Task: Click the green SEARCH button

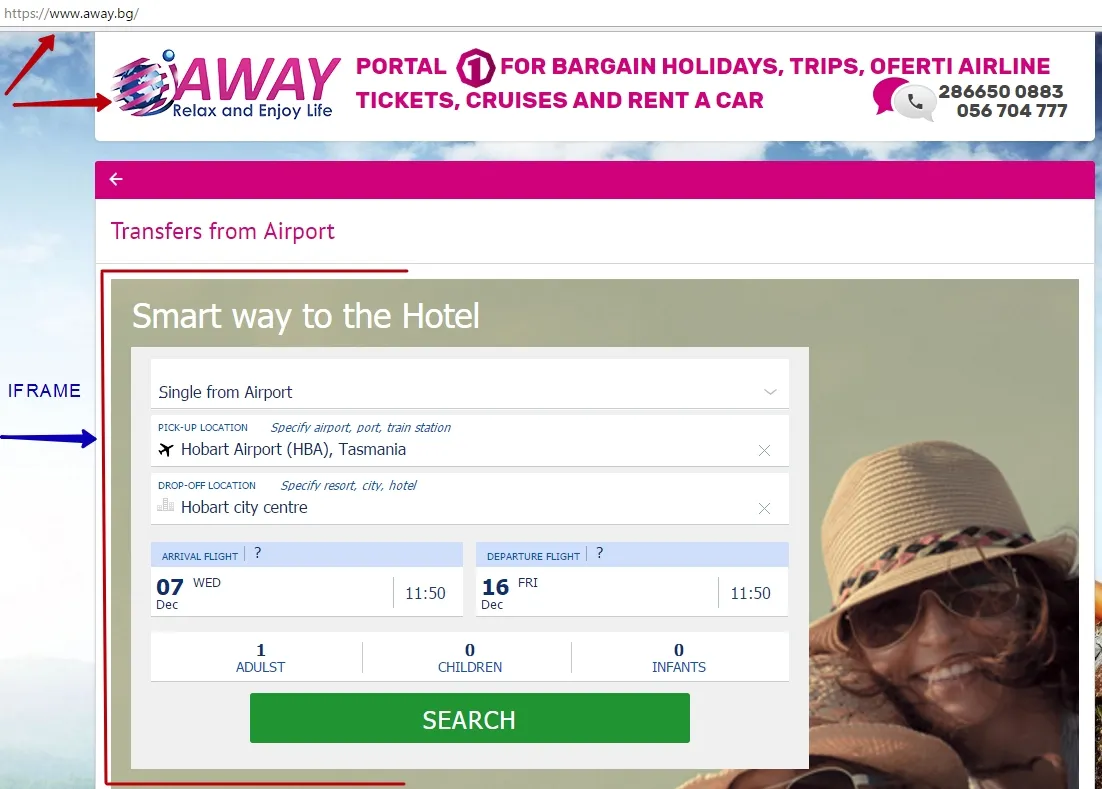Action: (x=469, y=718)
